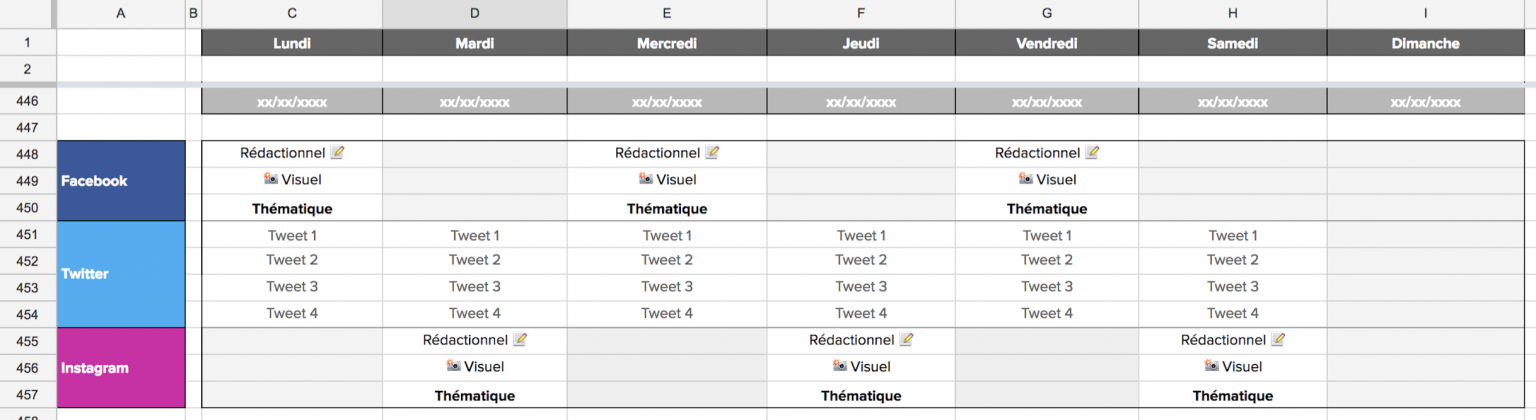Select the magenta Instagram label cell
This screenshot has width=1536, height=420.
[121, 368]
